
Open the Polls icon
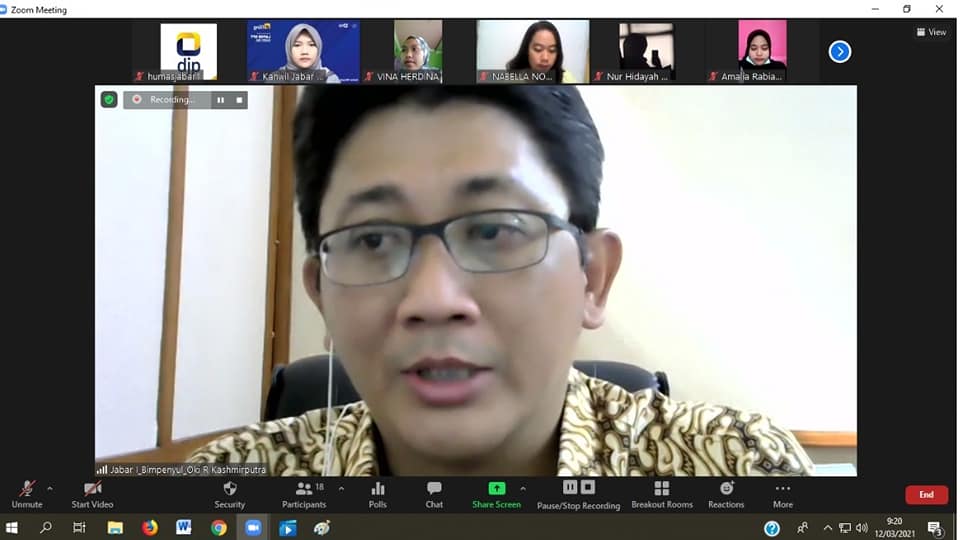(x=377, y=492)
